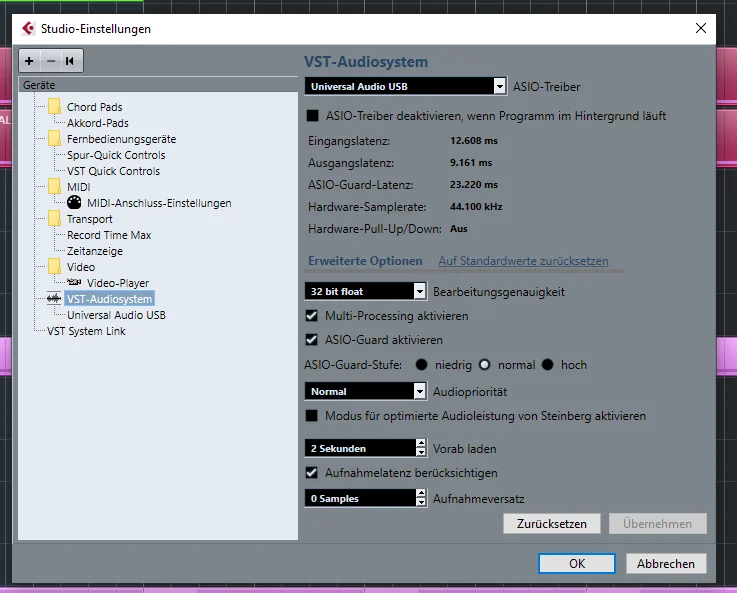Image resolution: width=737 pixels, height=593 pixels.
Task: Click the 0 Samples value field
Action: 360,498
